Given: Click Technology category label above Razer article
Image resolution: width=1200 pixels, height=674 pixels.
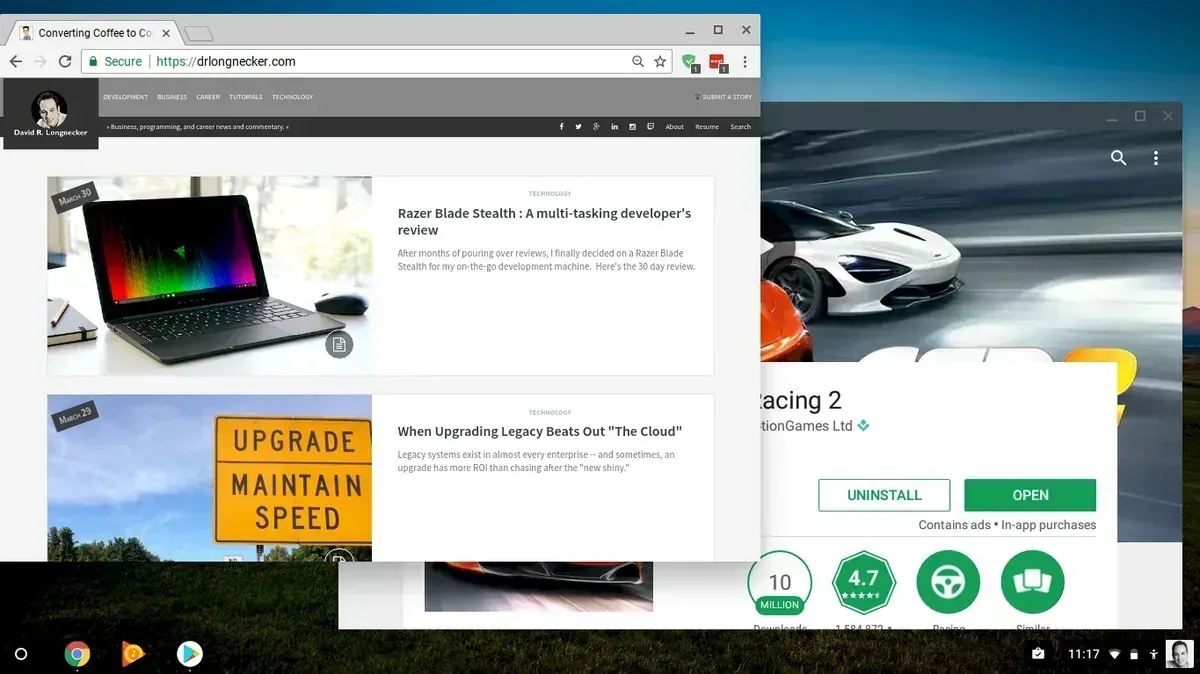Looking at the screenshot, I should [x=550, y=194].
